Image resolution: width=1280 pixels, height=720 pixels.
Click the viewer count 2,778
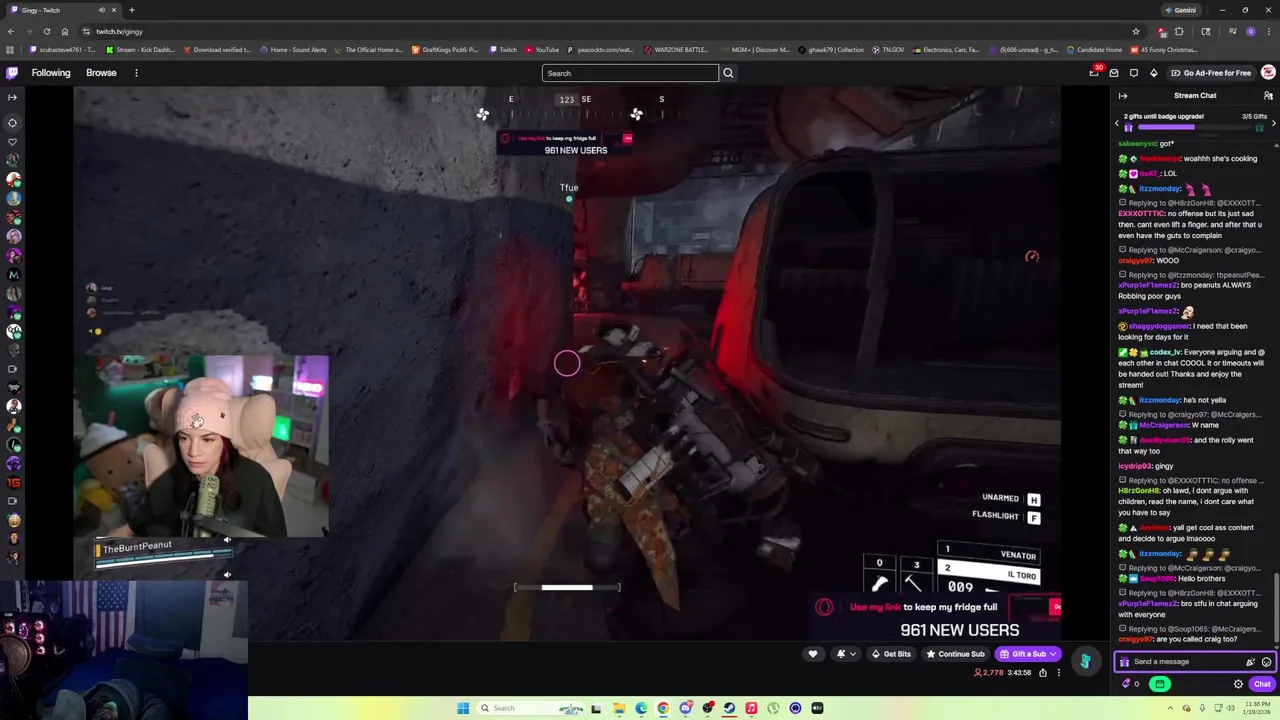click(x=988, y=673)
